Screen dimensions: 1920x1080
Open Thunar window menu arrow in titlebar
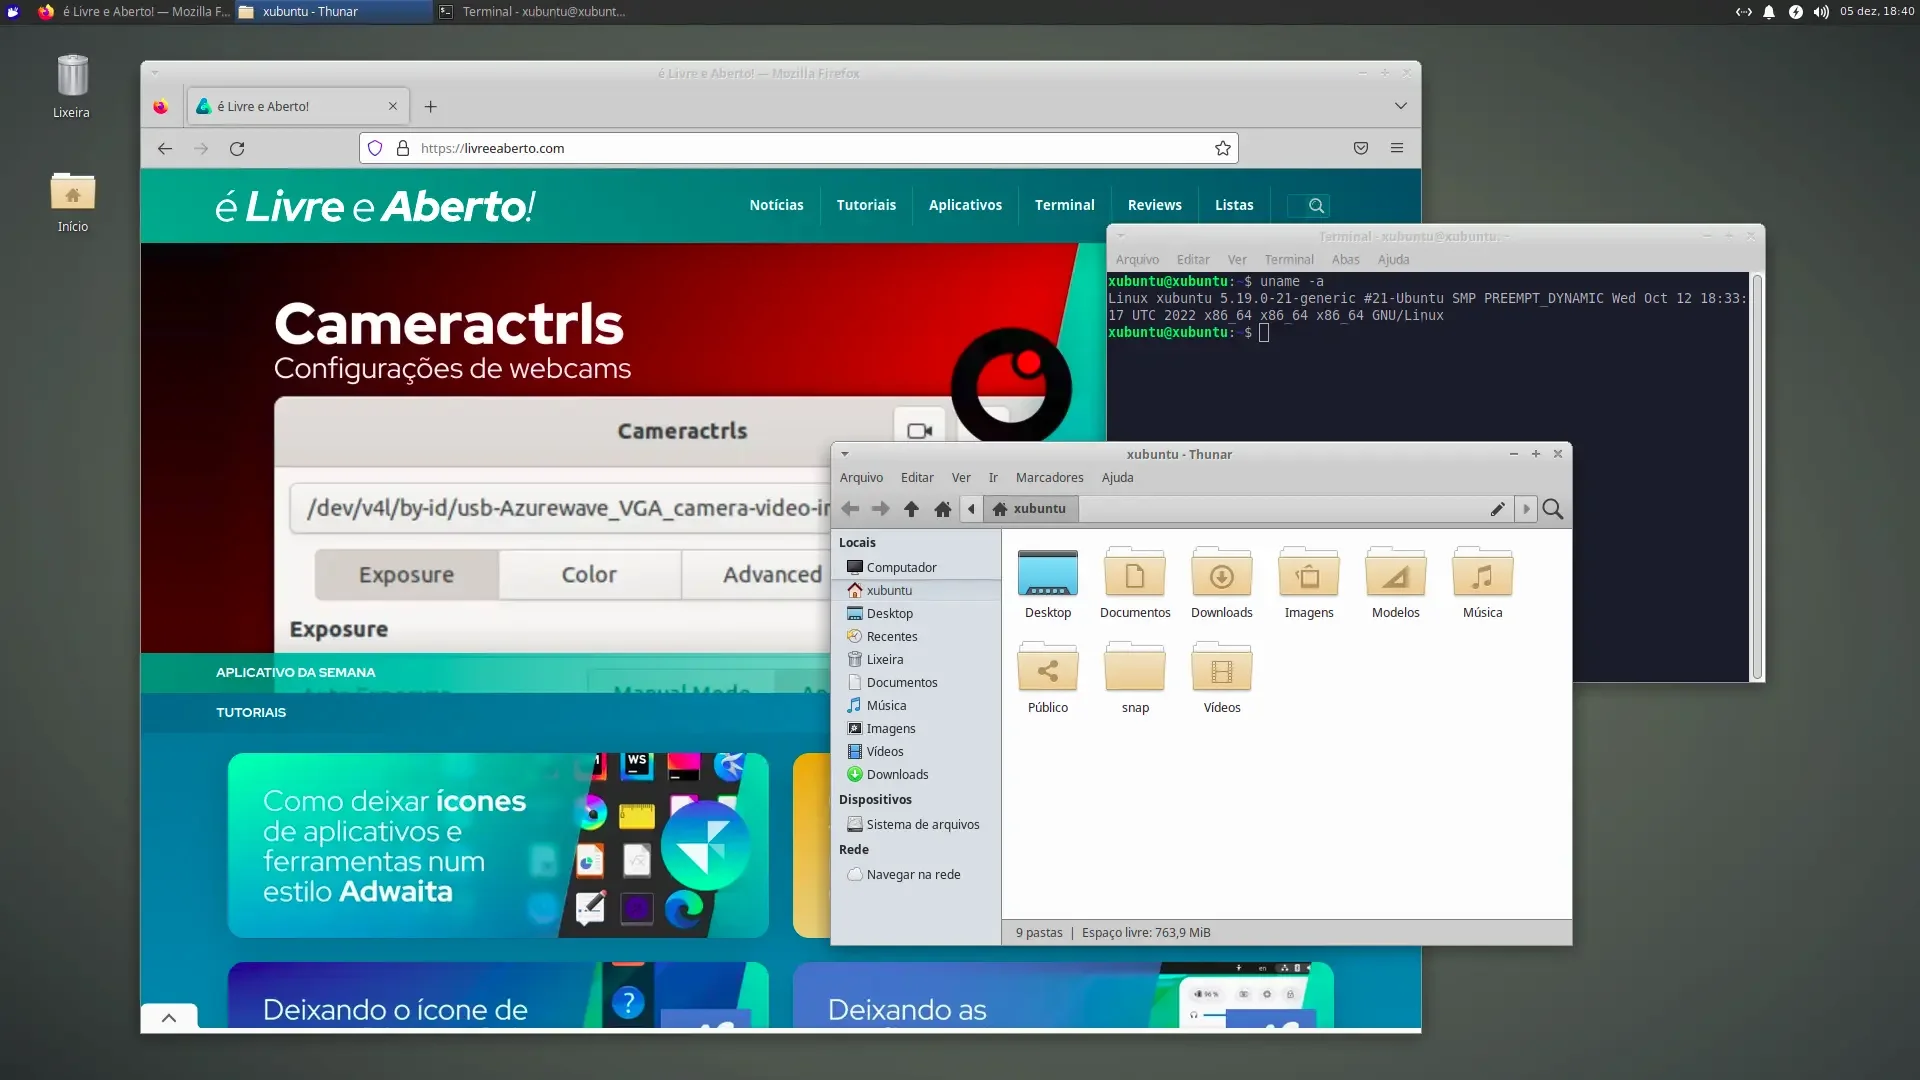coord(845,454)
